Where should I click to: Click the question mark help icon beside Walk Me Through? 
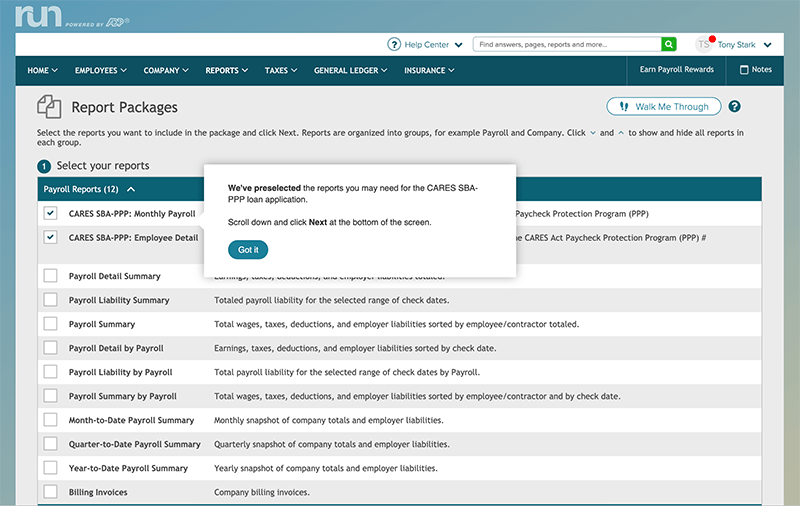734,107
